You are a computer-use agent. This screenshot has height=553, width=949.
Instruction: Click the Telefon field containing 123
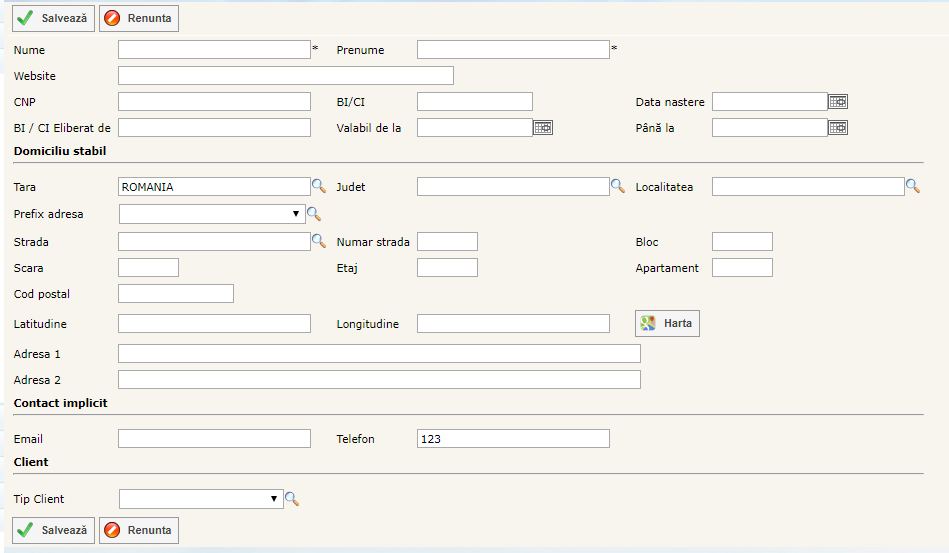512,439
